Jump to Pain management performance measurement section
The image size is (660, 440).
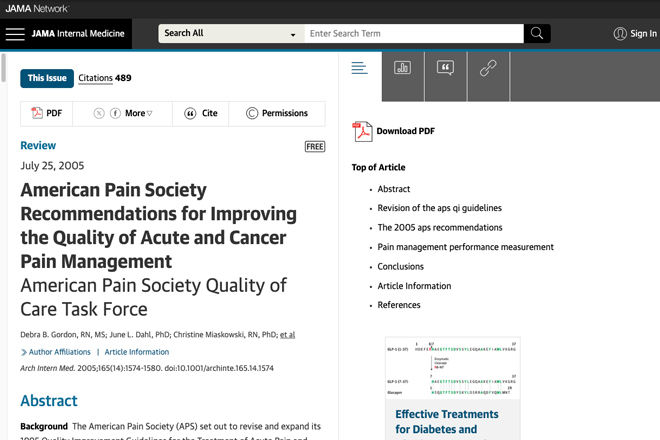tap(466, 247)
